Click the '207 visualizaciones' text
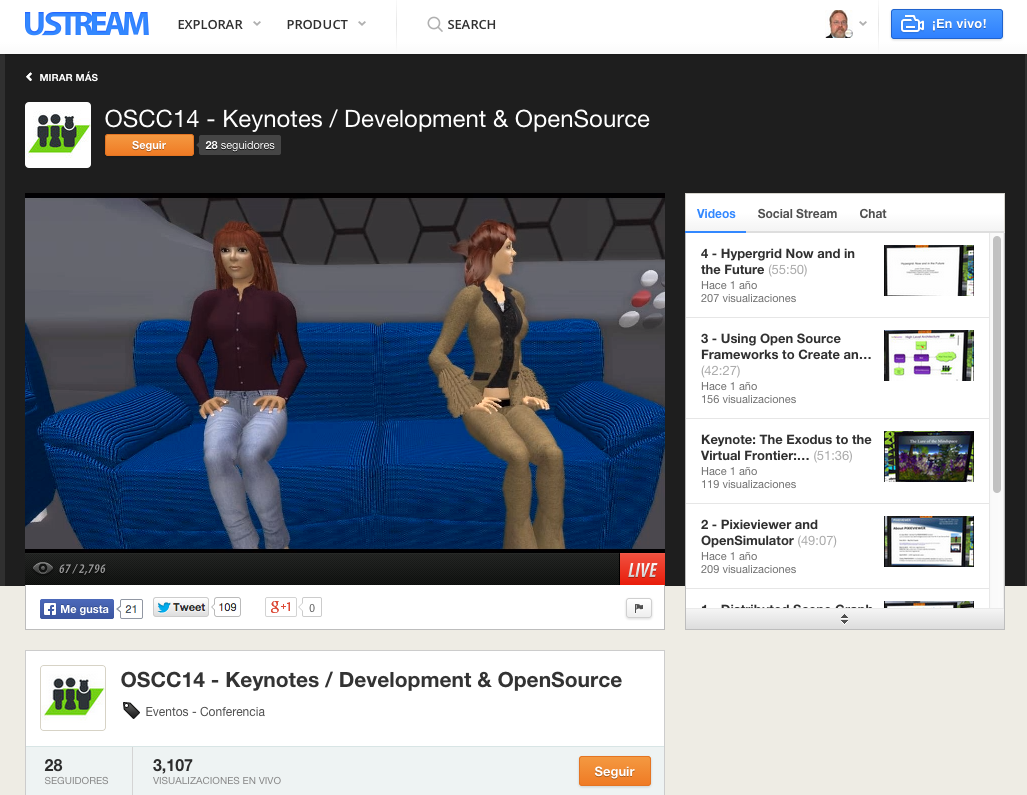Image resolution: width=1027 pixels, height=795 pixels. (x=749, y=298)
